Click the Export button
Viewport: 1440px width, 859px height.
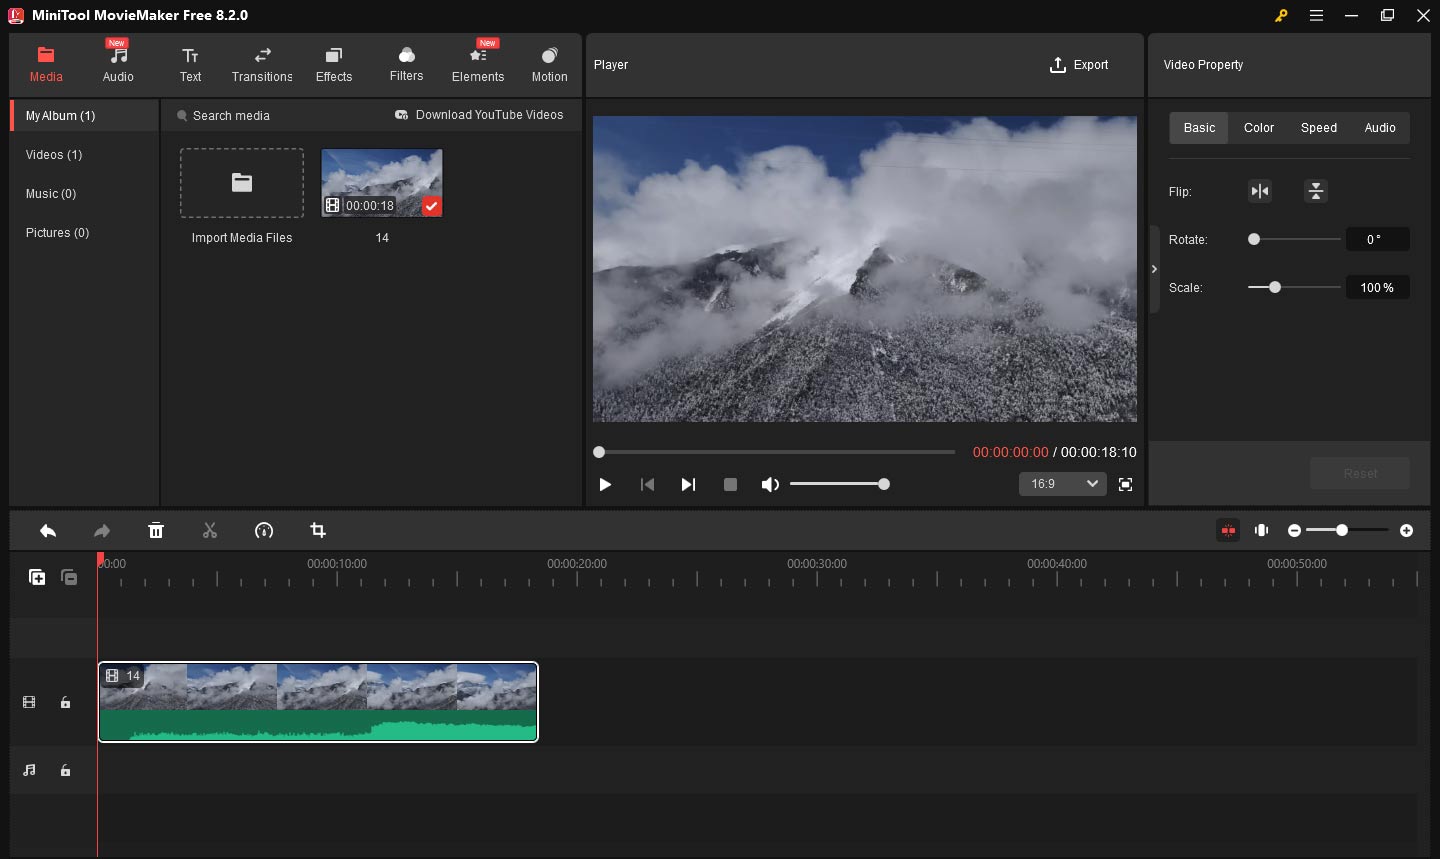1079,65
